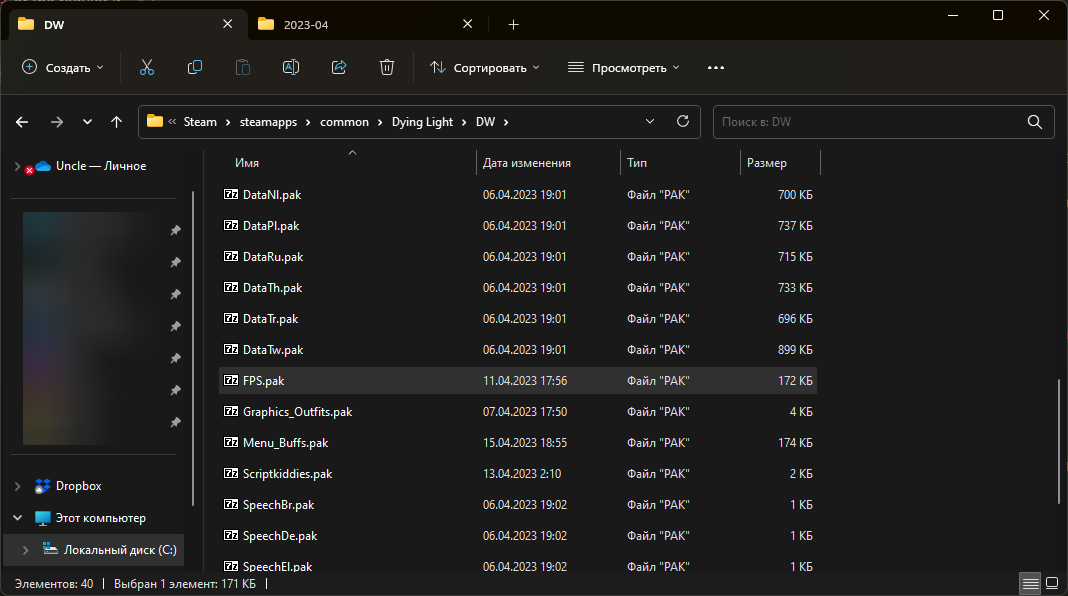1068x596 pixels.
Task: Click the search magnifier icon
Action: pyautogui.click(x=1035, y=122)
